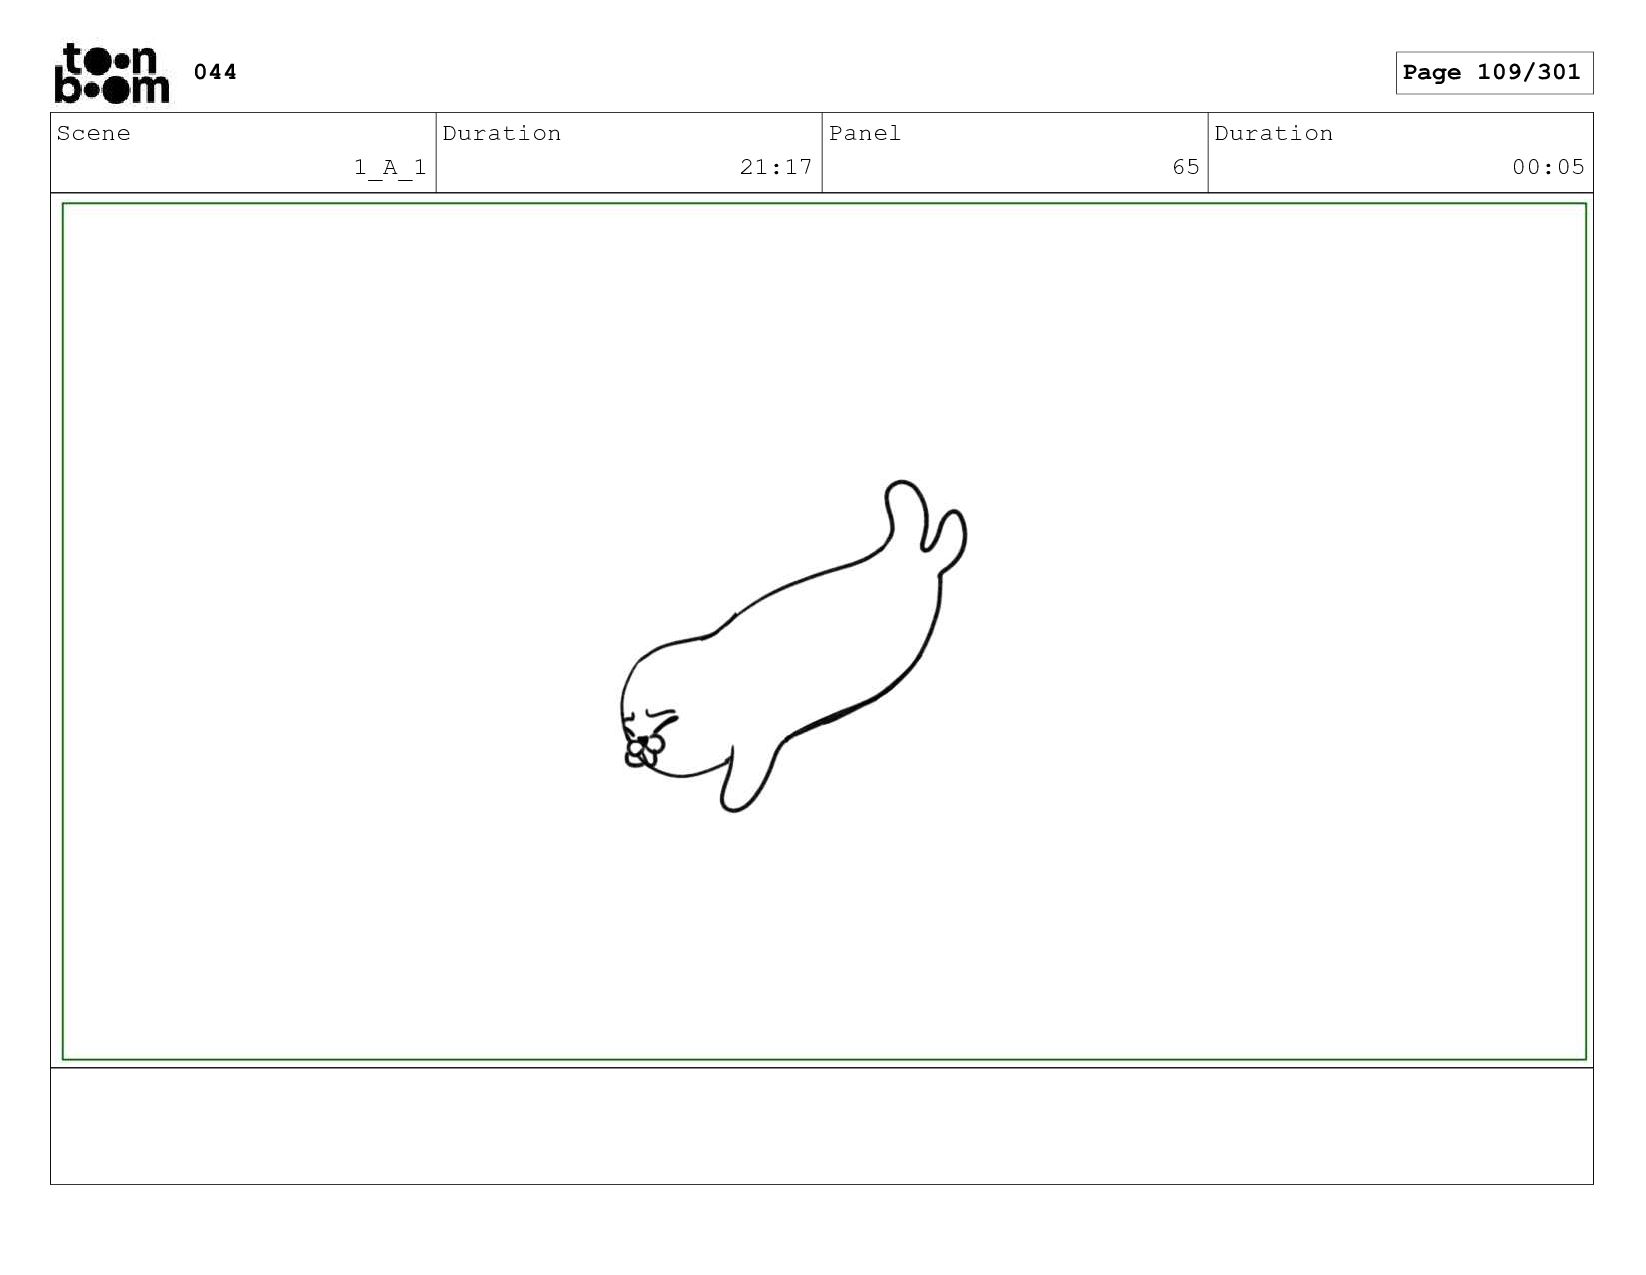Select the scene value '1_A_1'
This screenshot has width=1646, height=1275.
point(390,167)
